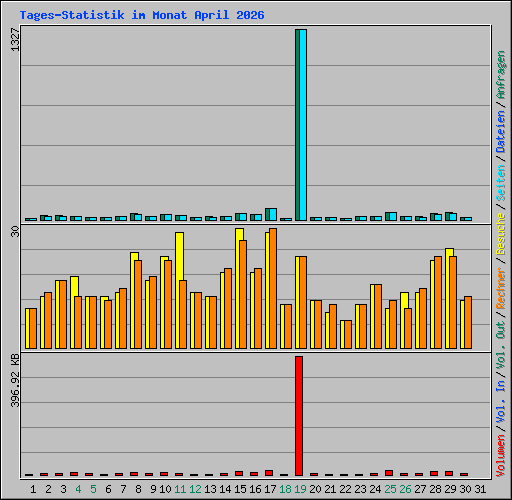The width and height of the screenshot is (512, 500).
Task: Click the day "8" axis label
Action: (138, 489)
